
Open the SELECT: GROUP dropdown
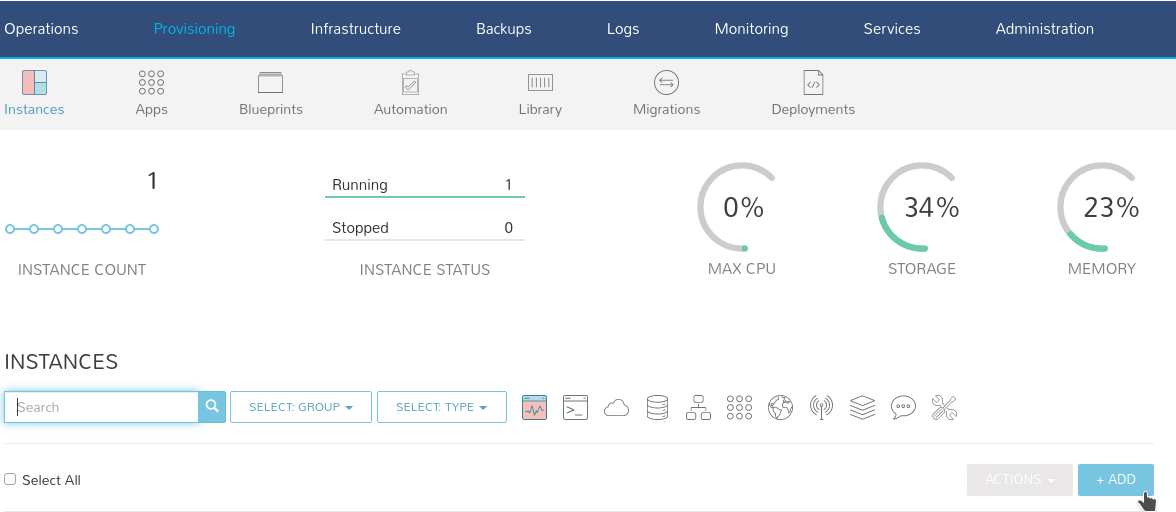pos(301,407)
